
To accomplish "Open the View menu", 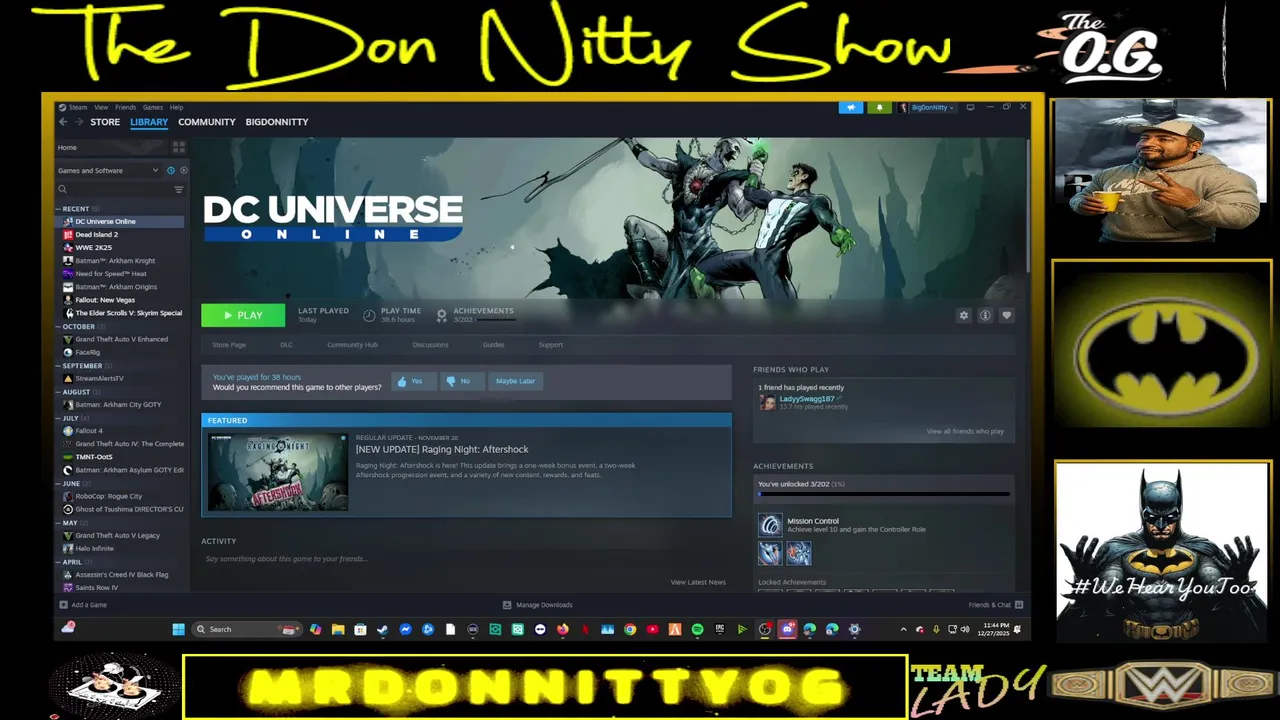I will [101, 107].
